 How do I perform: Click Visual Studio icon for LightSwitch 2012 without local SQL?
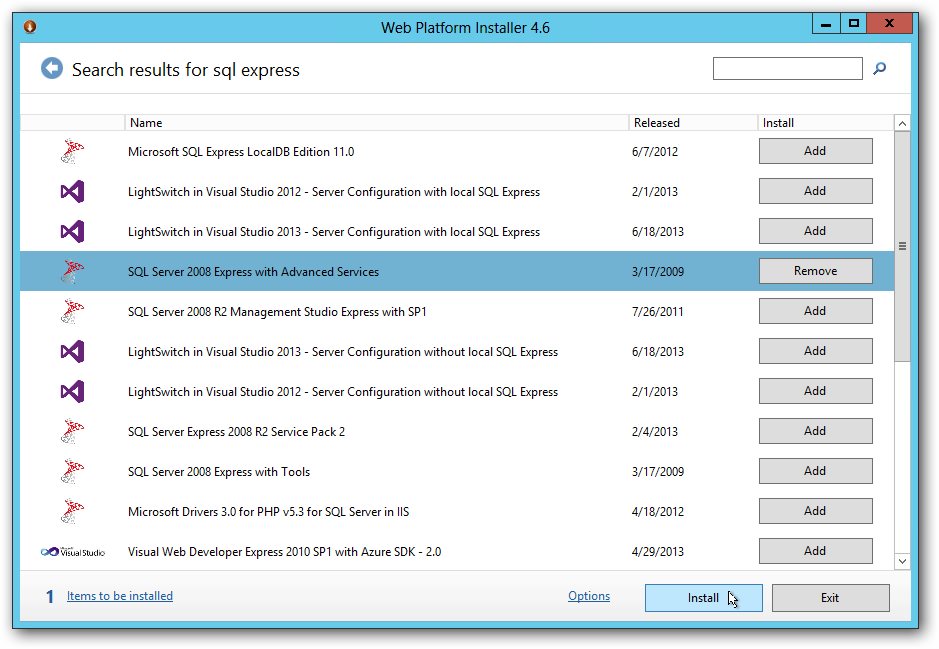coord(72,392)
